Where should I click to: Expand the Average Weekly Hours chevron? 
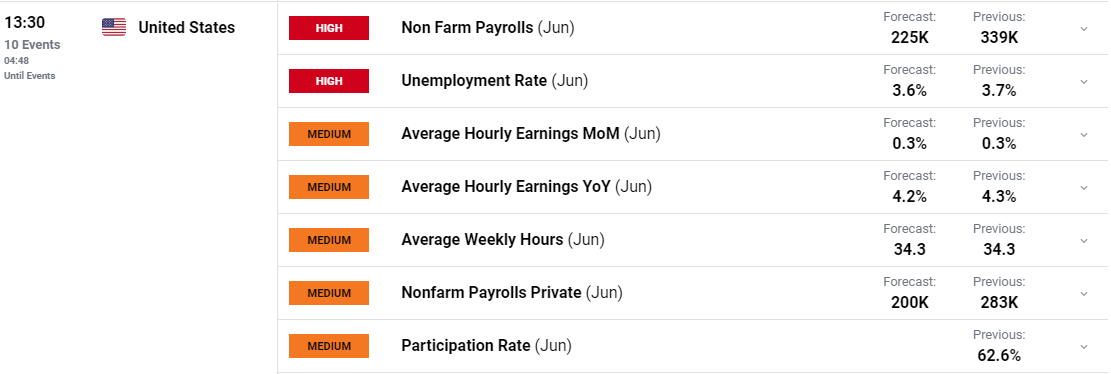point(1083,241)
